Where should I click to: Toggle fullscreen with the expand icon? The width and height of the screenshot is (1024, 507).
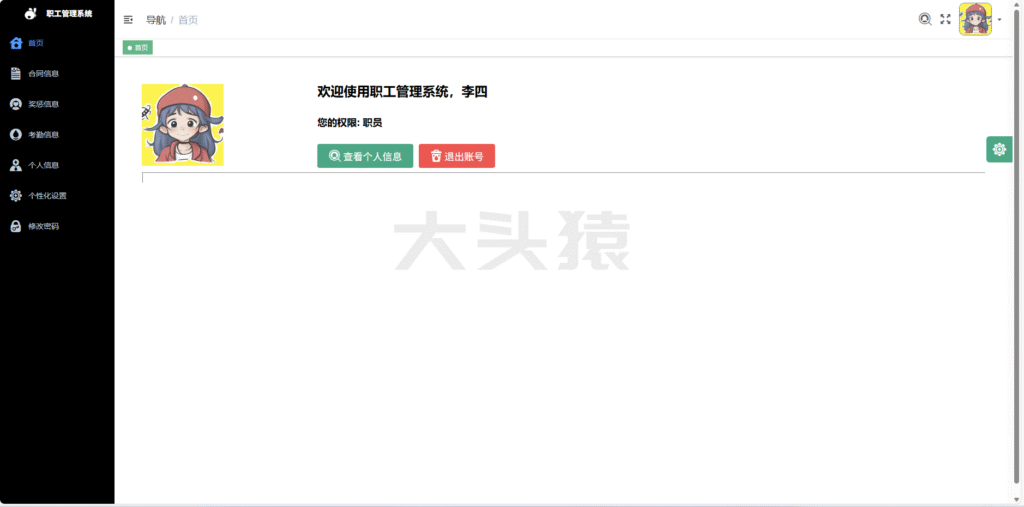945,19
